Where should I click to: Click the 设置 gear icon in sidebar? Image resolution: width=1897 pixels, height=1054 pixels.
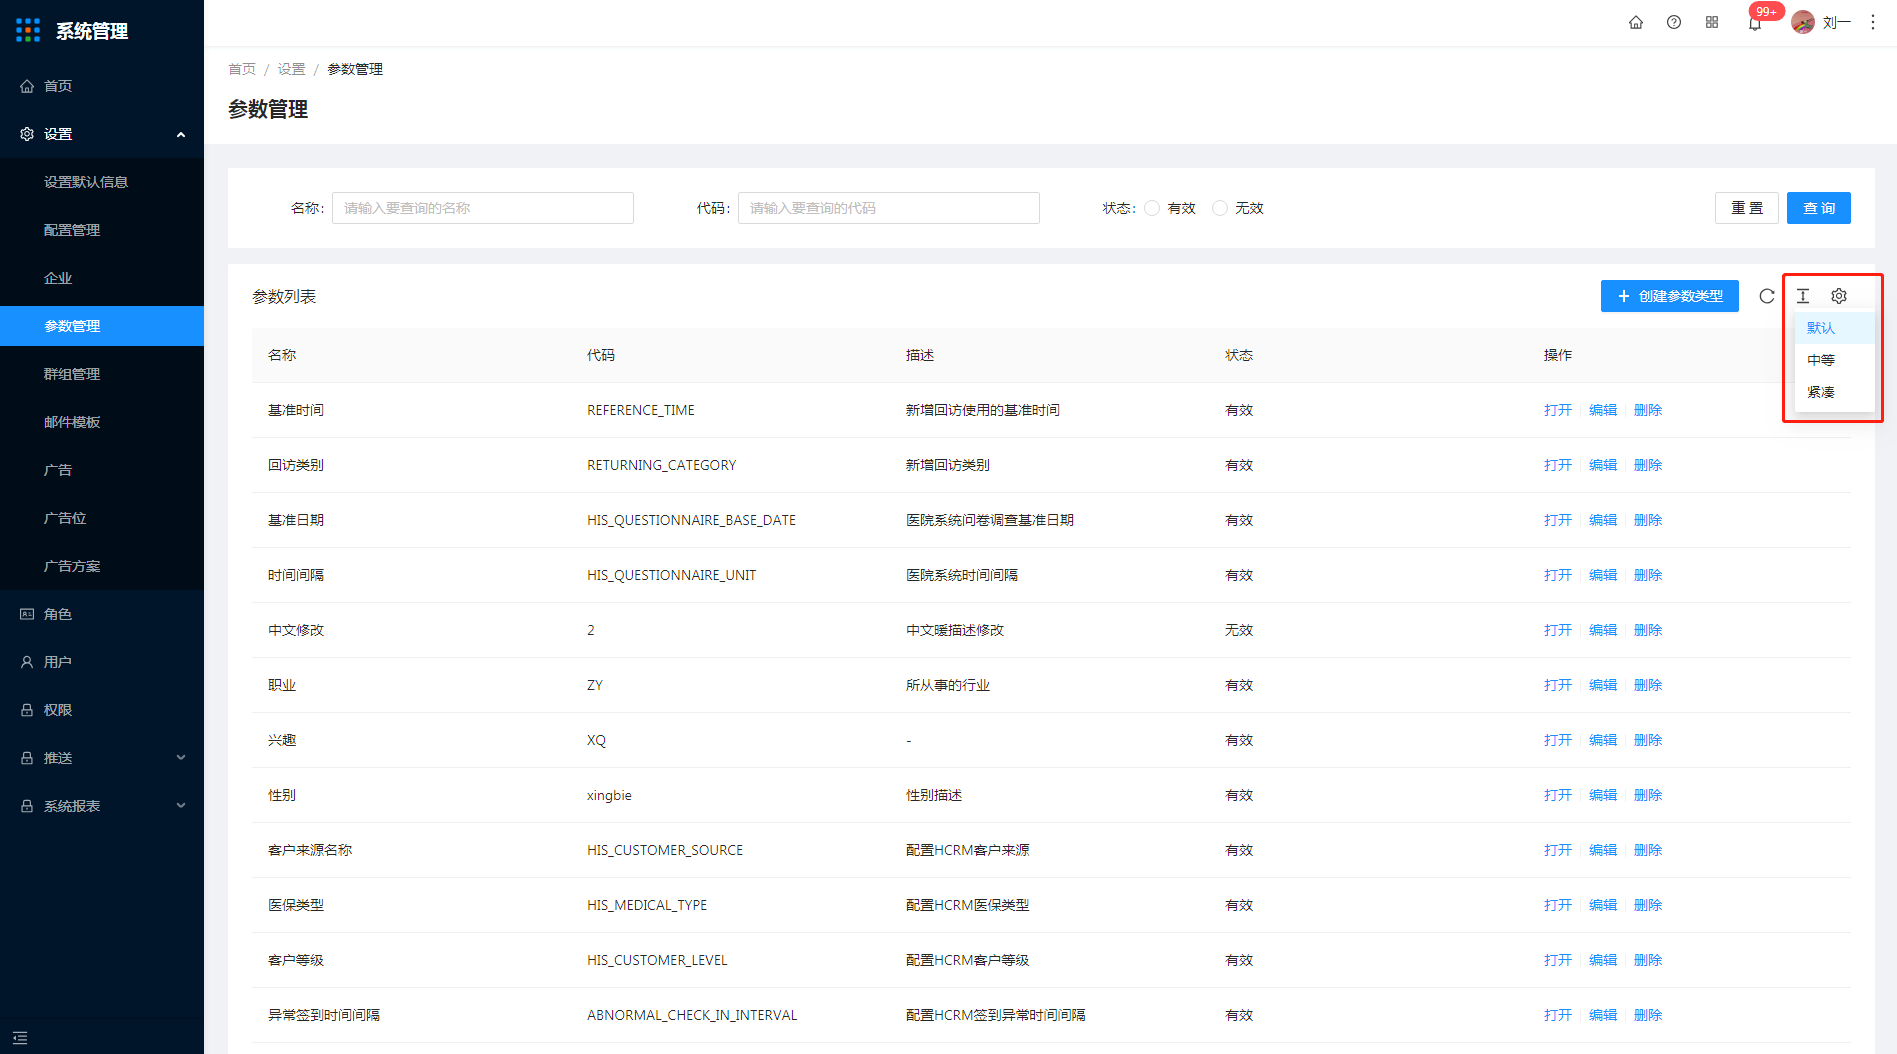click(x=27, y=134)
